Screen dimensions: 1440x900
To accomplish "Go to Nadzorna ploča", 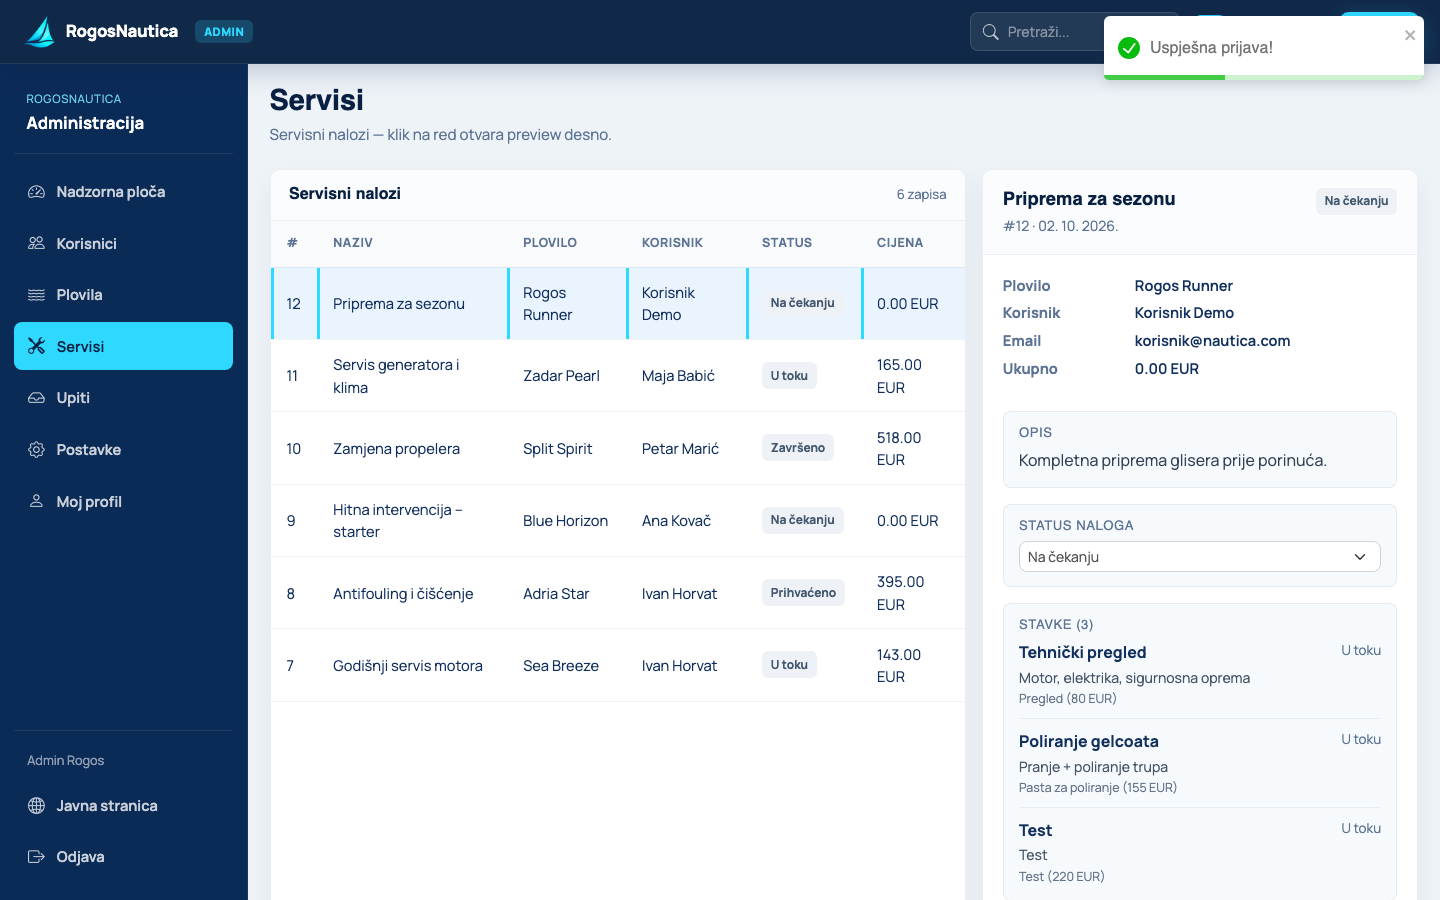I will pyautogui.click(x=123, y=192).
